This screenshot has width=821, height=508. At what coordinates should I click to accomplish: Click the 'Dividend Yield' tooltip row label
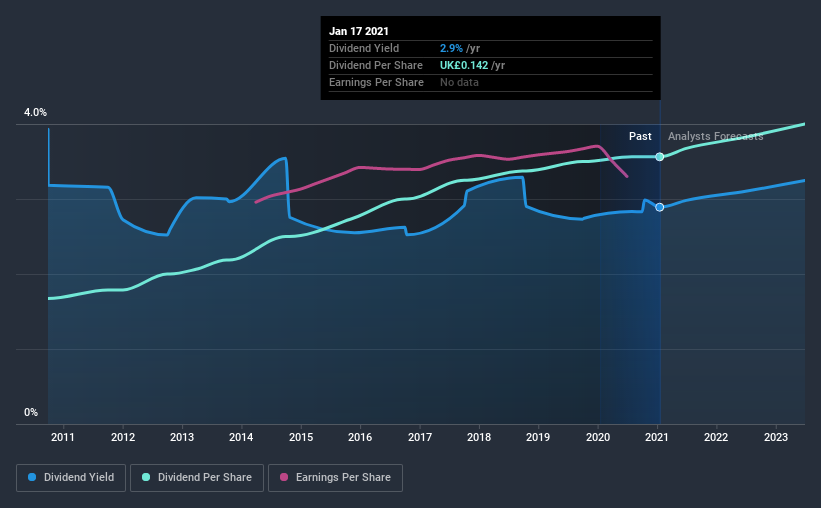pyautogui.click(x=364, y=48)
